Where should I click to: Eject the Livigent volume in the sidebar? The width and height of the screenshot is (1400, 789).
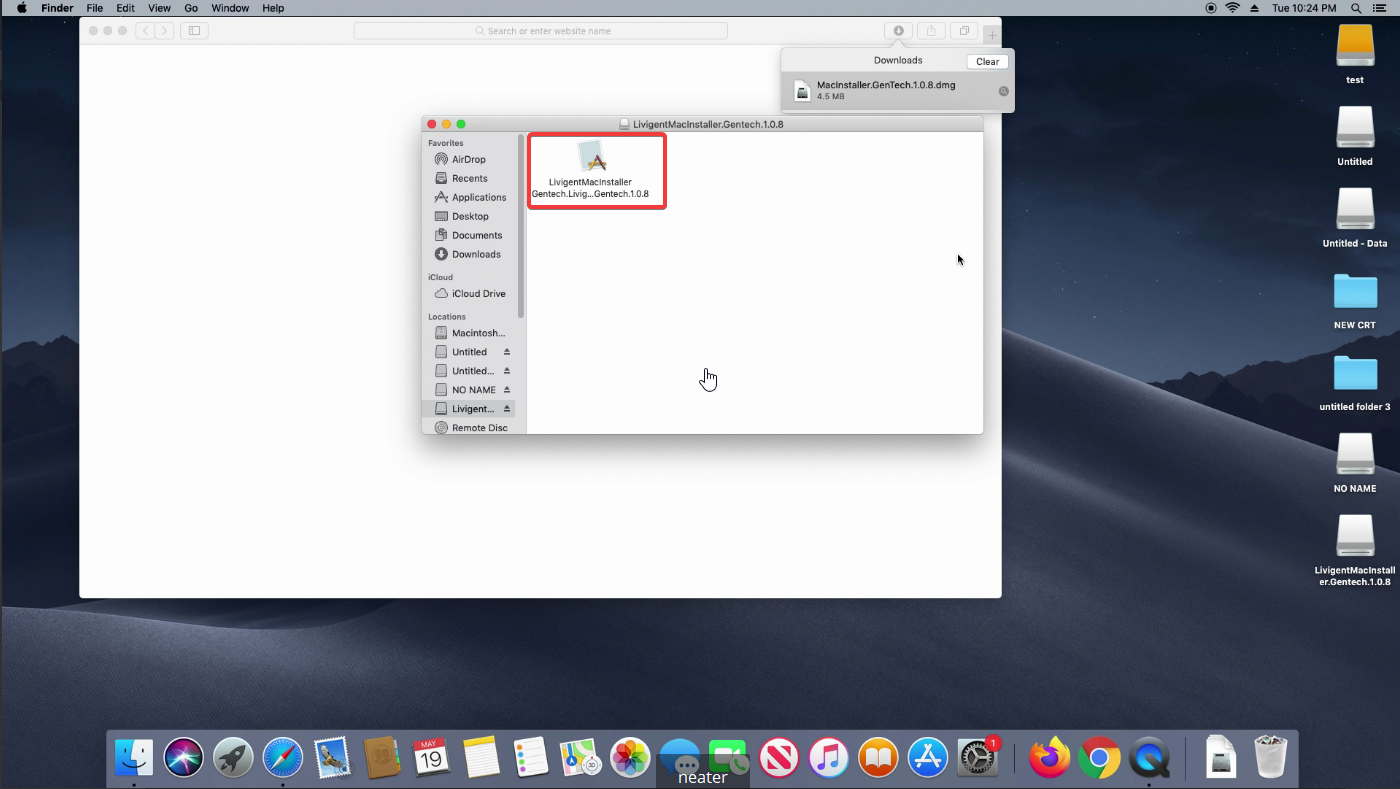click(507, 409)
